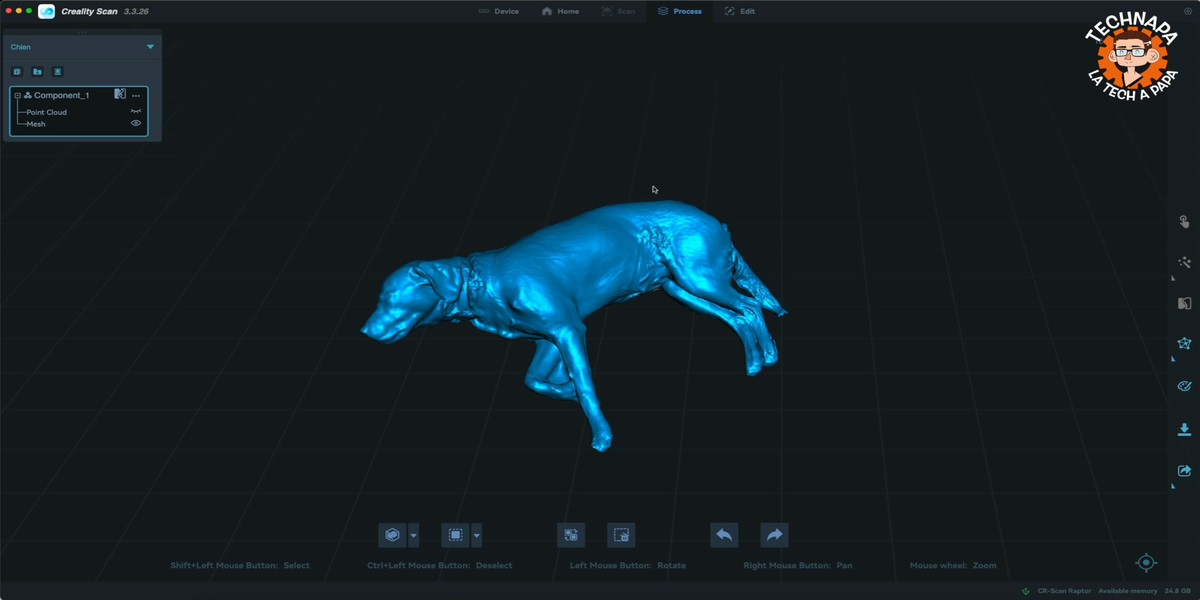The height and width of the screenshot is (600, 1200).
Task: Hide the Mesh with its eye toggle
Action: (x=136, y=123)
